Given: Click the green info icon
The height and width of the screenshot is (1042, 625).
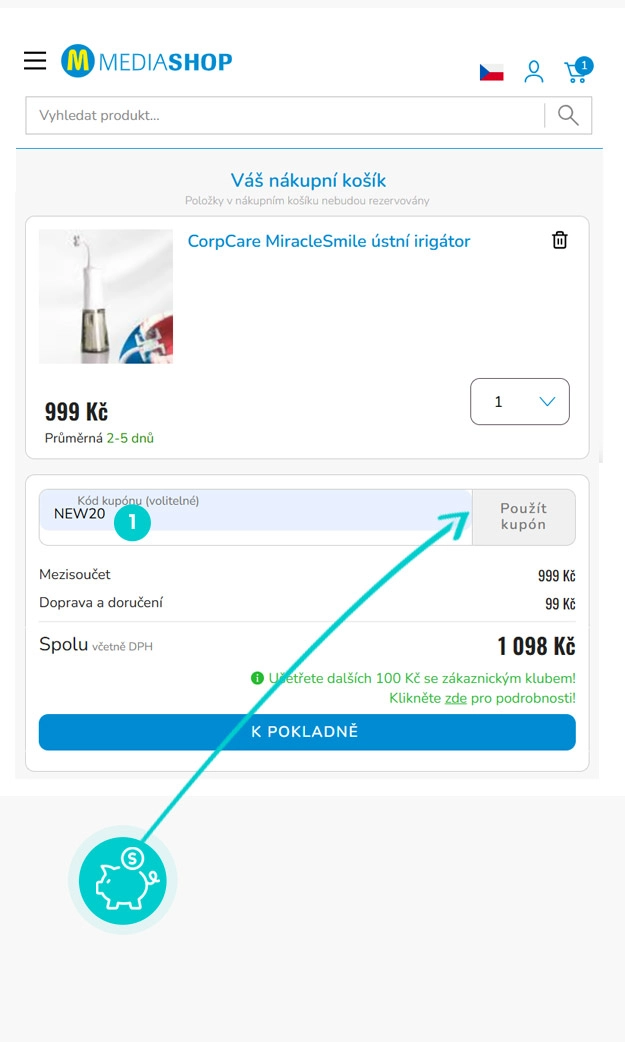Looking at the screenshot, I should coord(257,678).
